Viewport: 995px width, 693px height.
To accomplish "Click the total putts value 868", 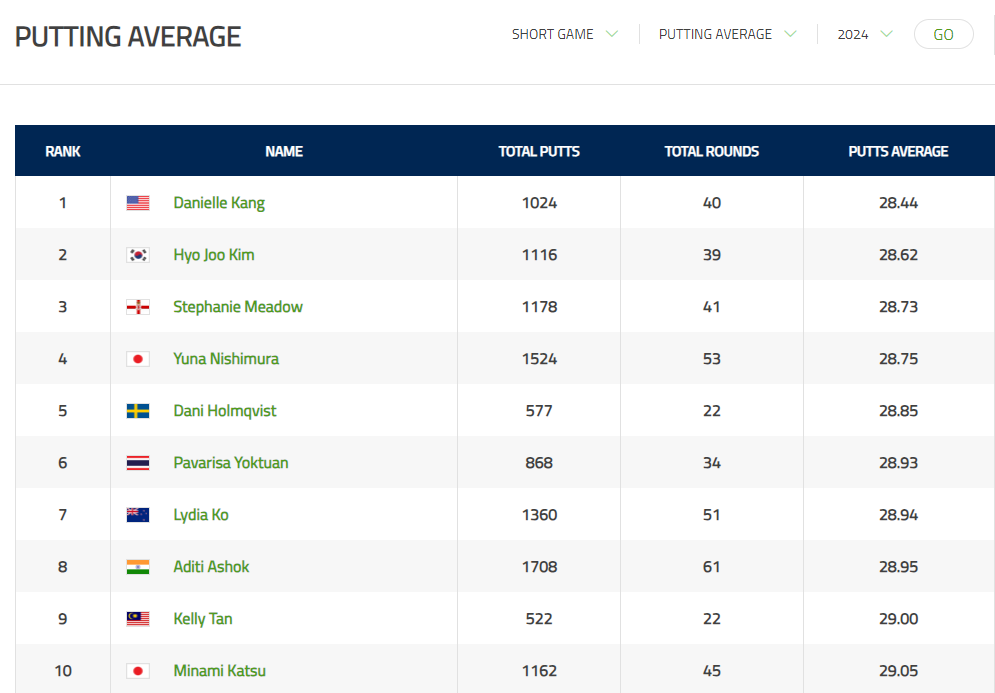I will (x=539, y=463).
